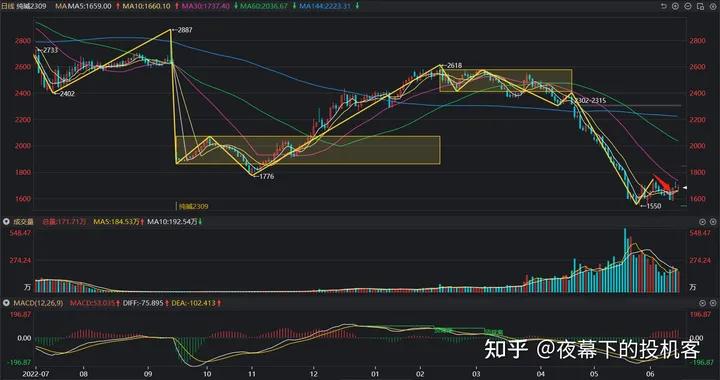720x380 pixels.
Task: Click the 1550 low price label
Action: click(x=652, y=206)
